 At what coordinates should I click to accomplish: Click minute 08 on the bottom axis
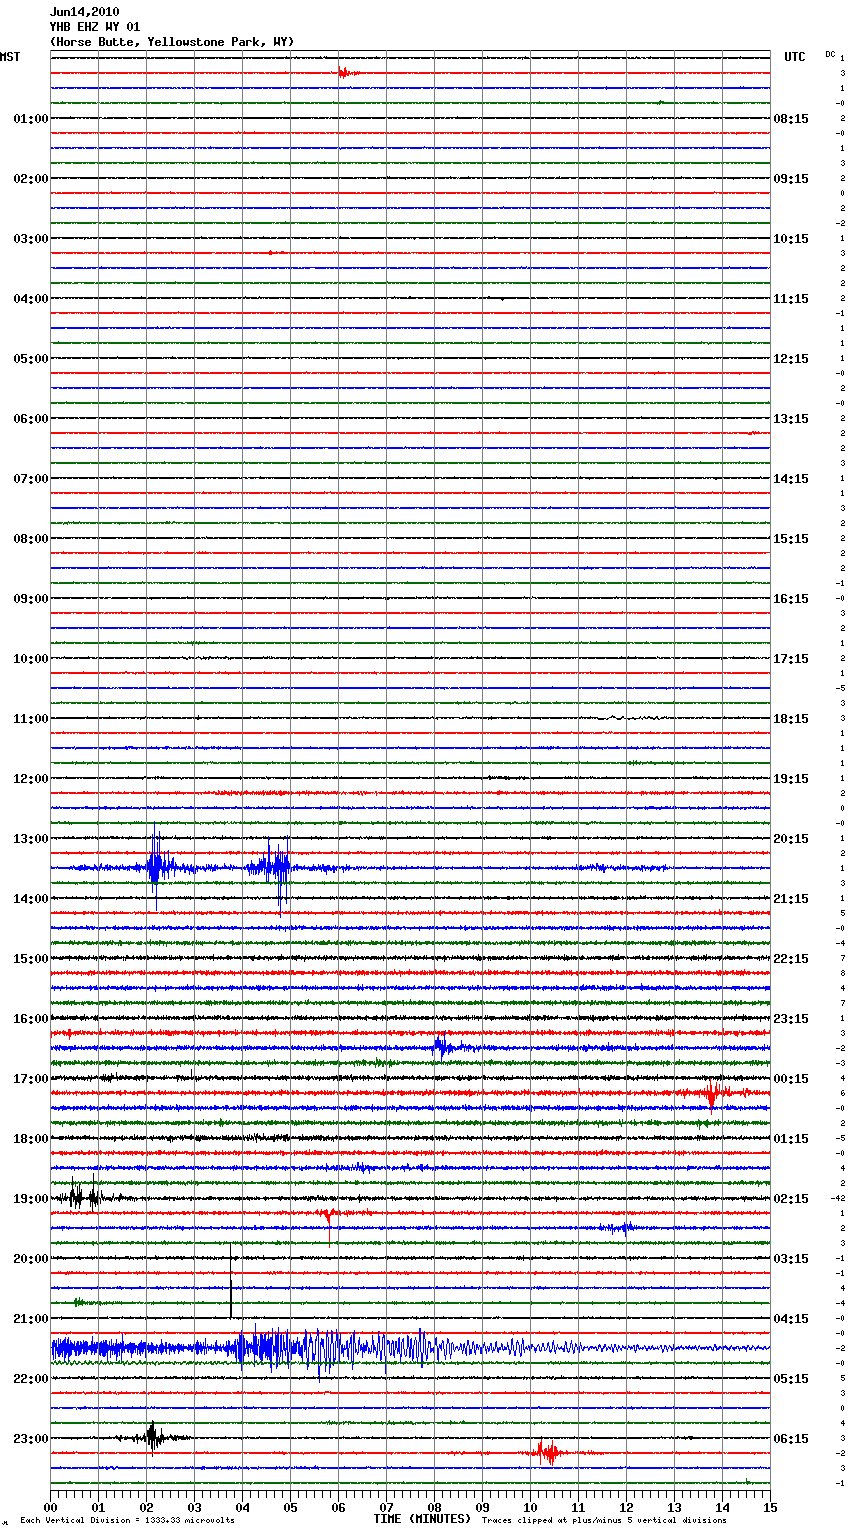[434, 1507]
